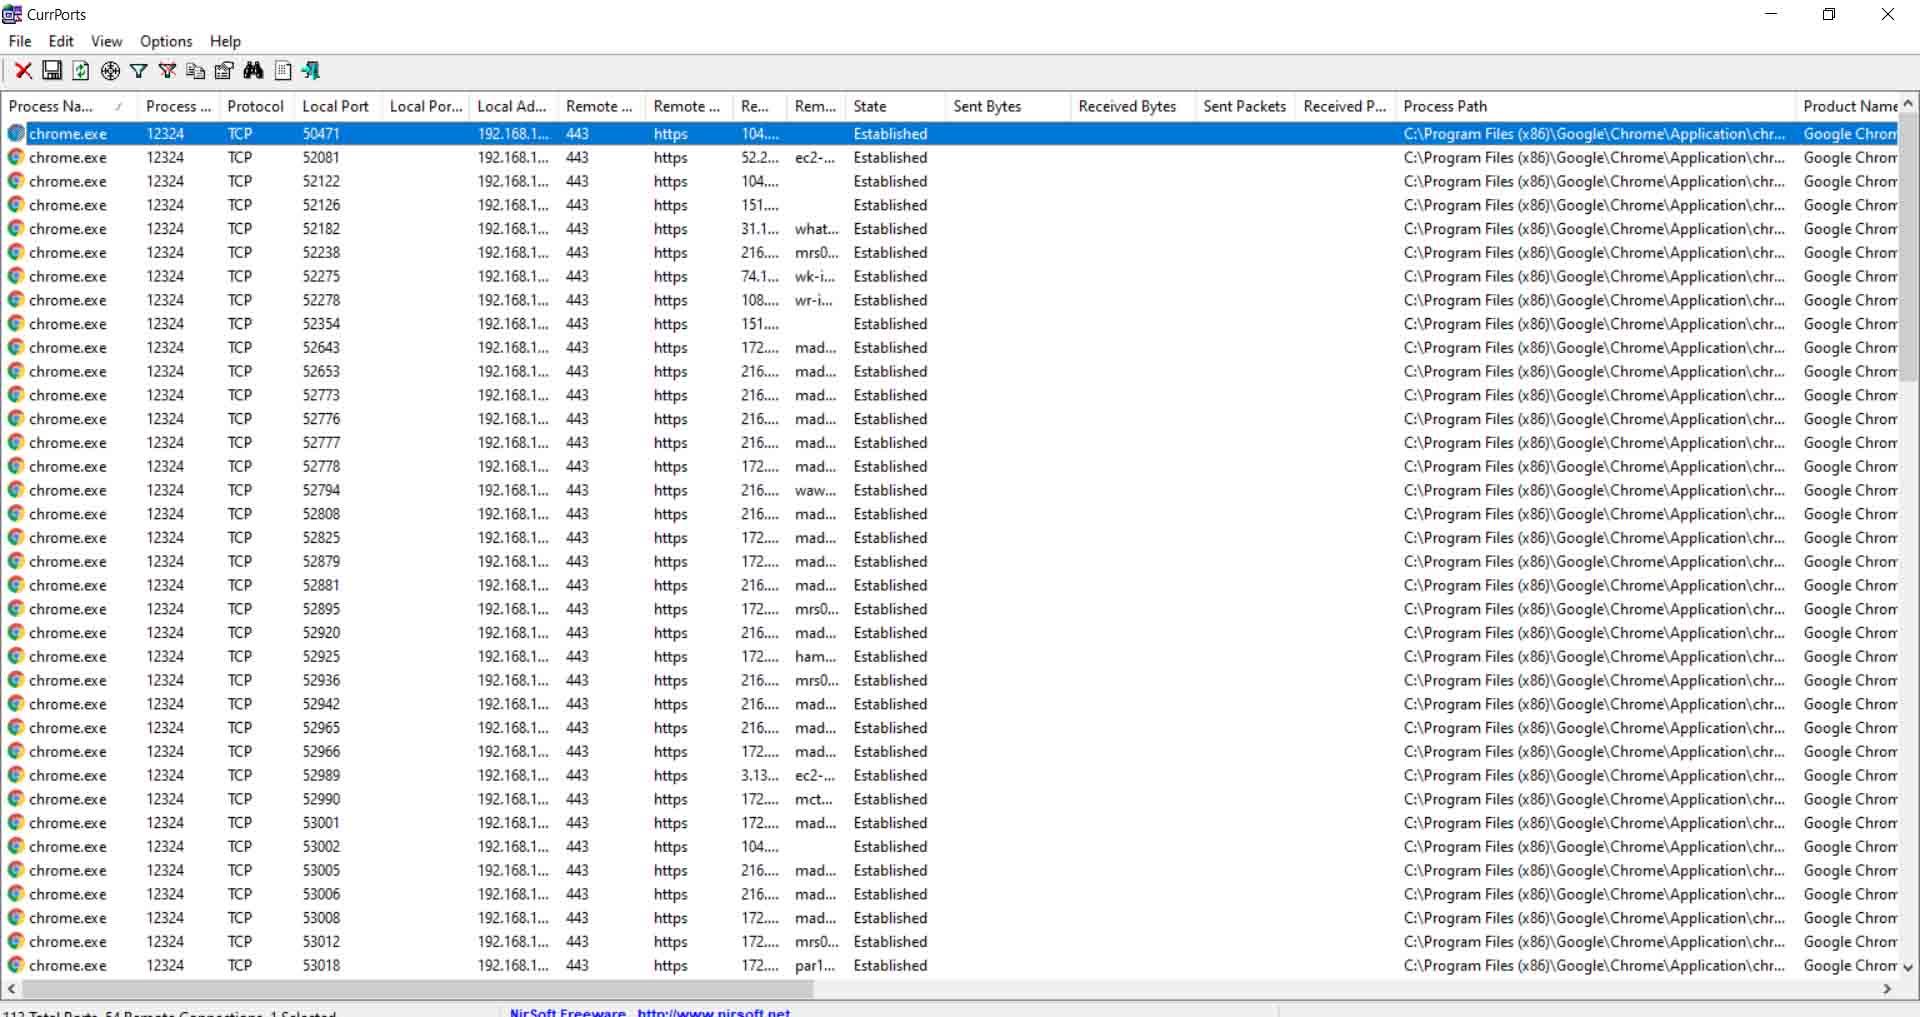Sort by the Sent Bytes column header
The image size is (1920, 1017).
[1008, 106]
